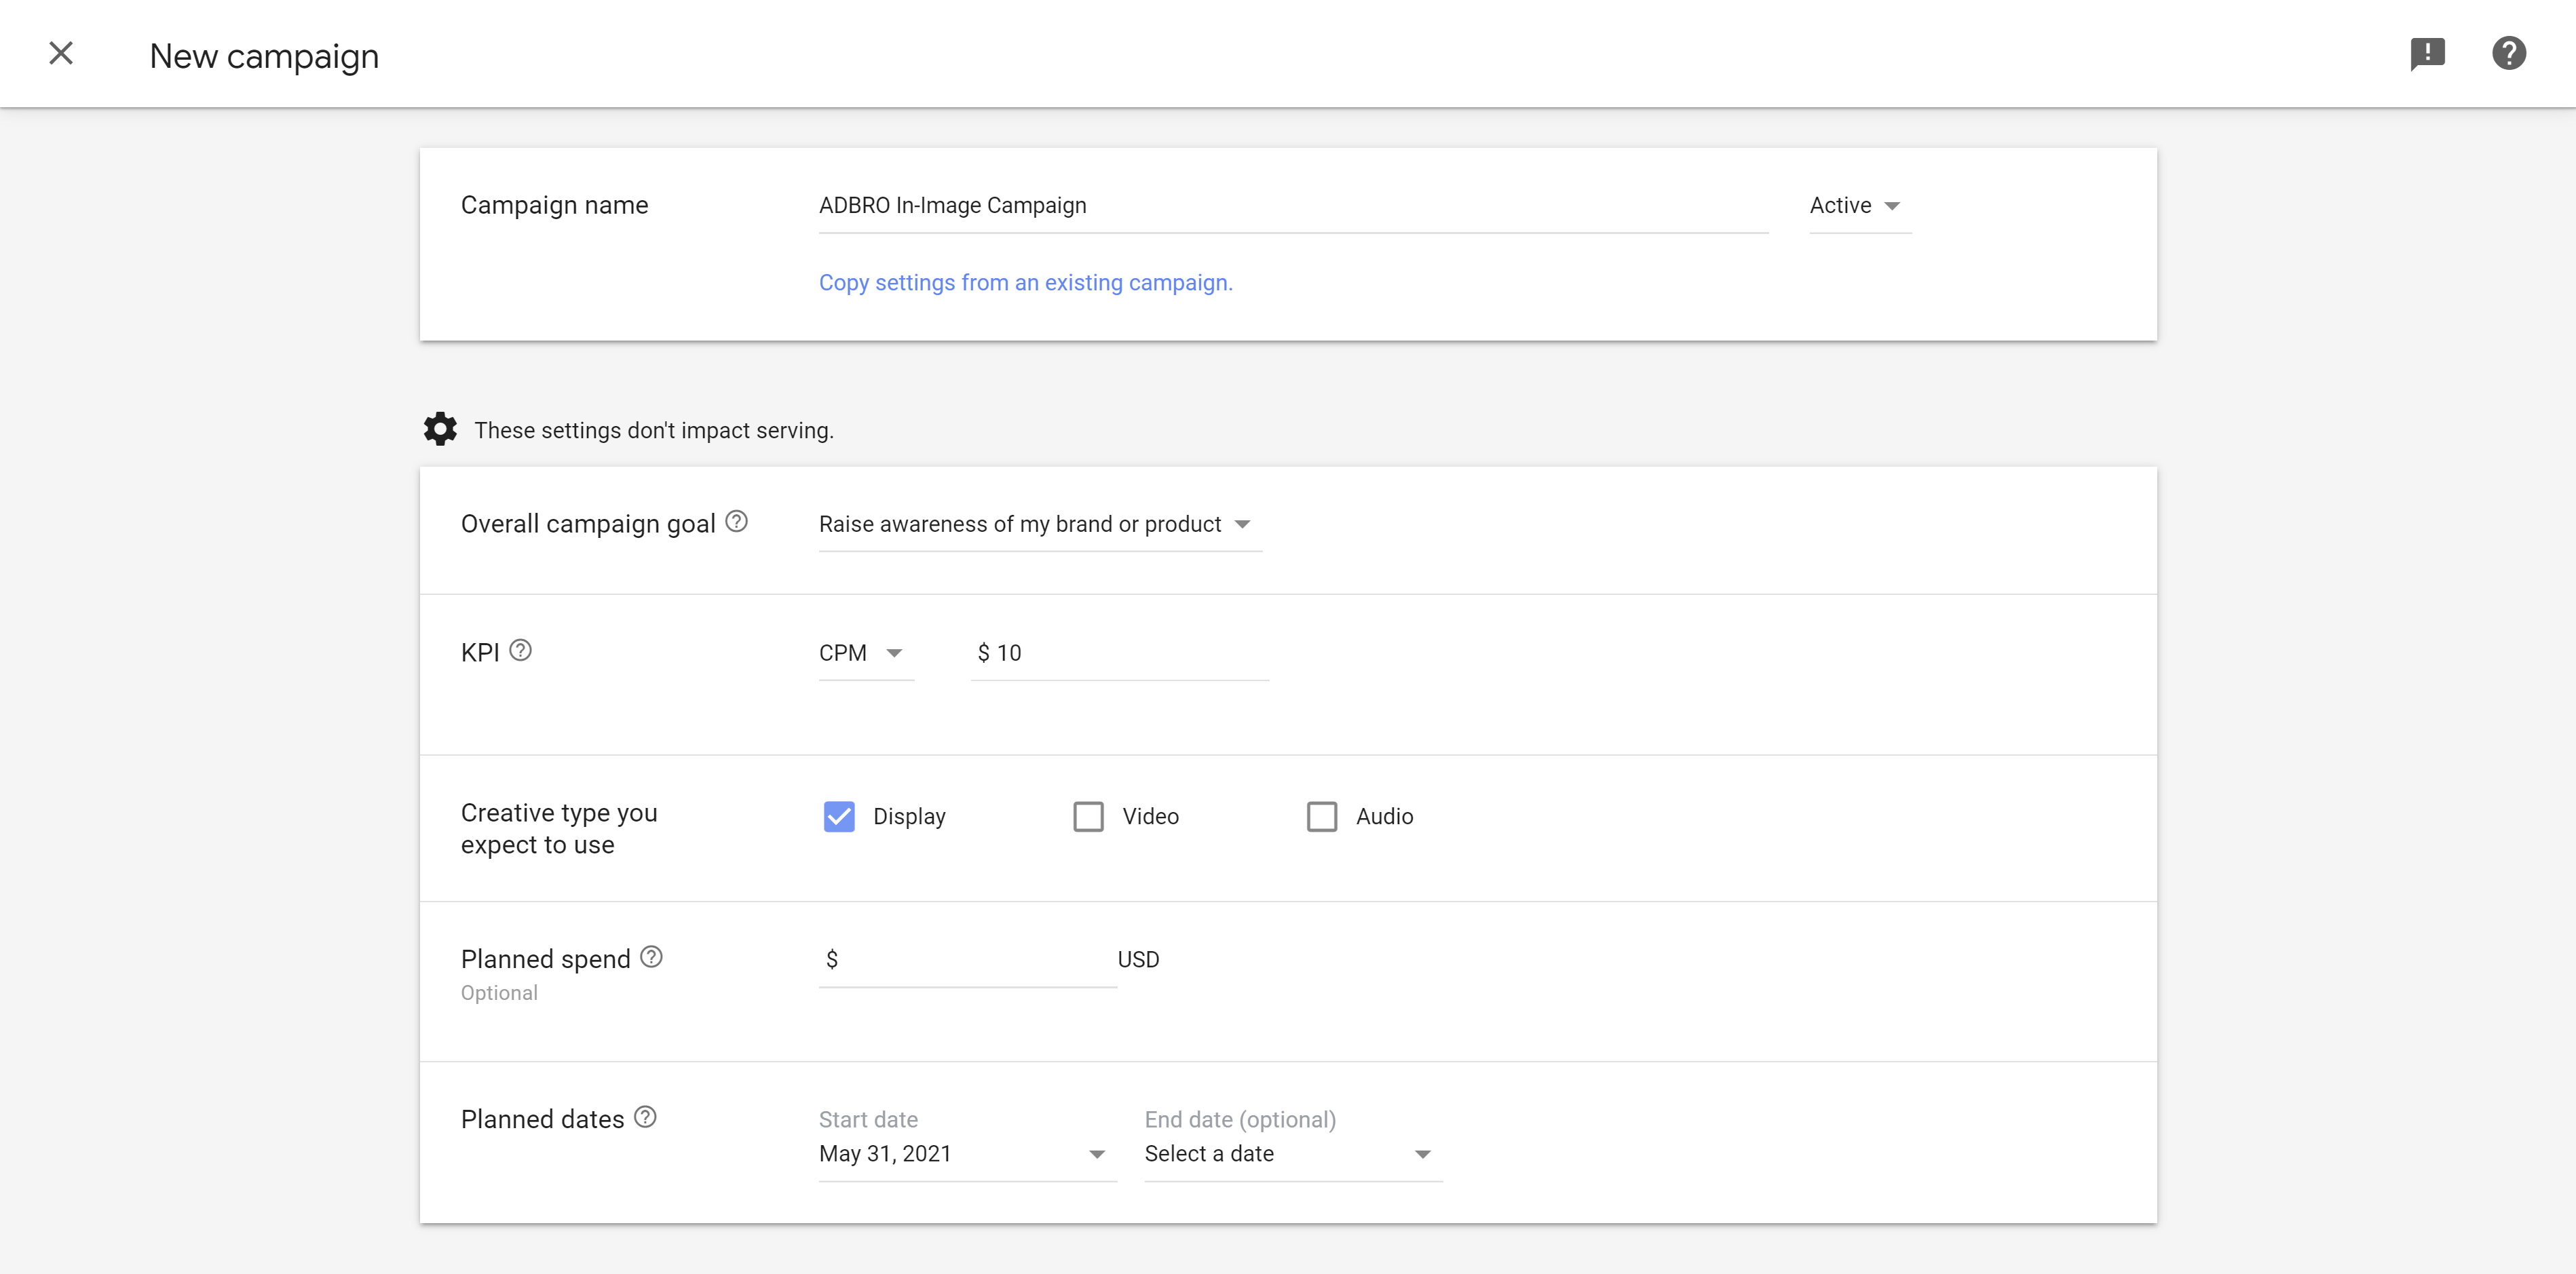Click the close X to exit New campaign
Viewport: 2576px width, 1274px height.
pyautogui.click(x=61, y=53)
